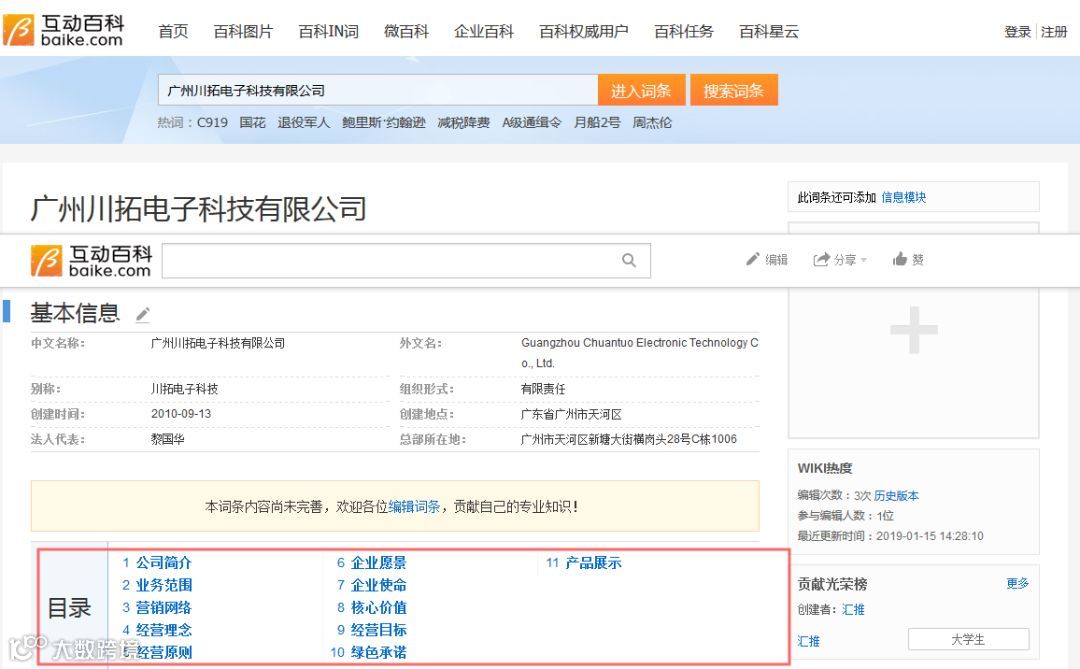Open the 百科IN词 nav item
Image resolution: width=1080 pixels, height=669 pixels.
pos(329,31)
